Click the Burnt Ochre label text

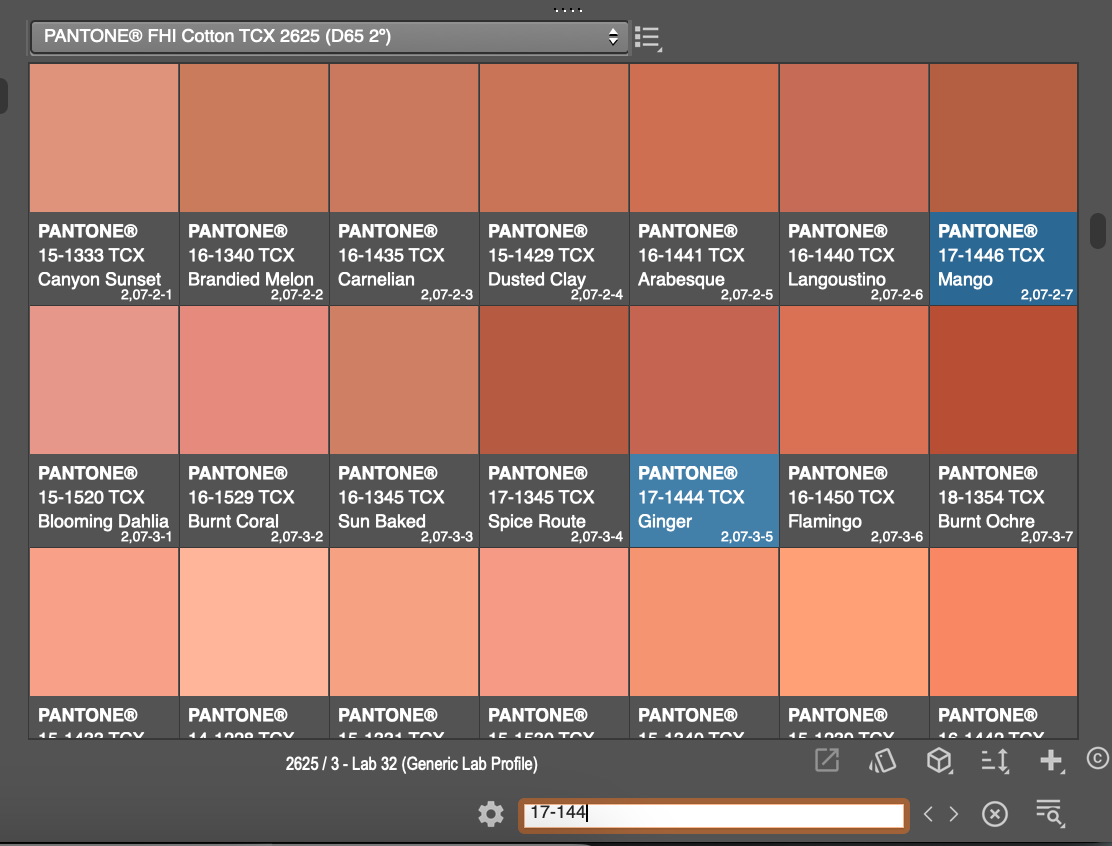(986, 521)
